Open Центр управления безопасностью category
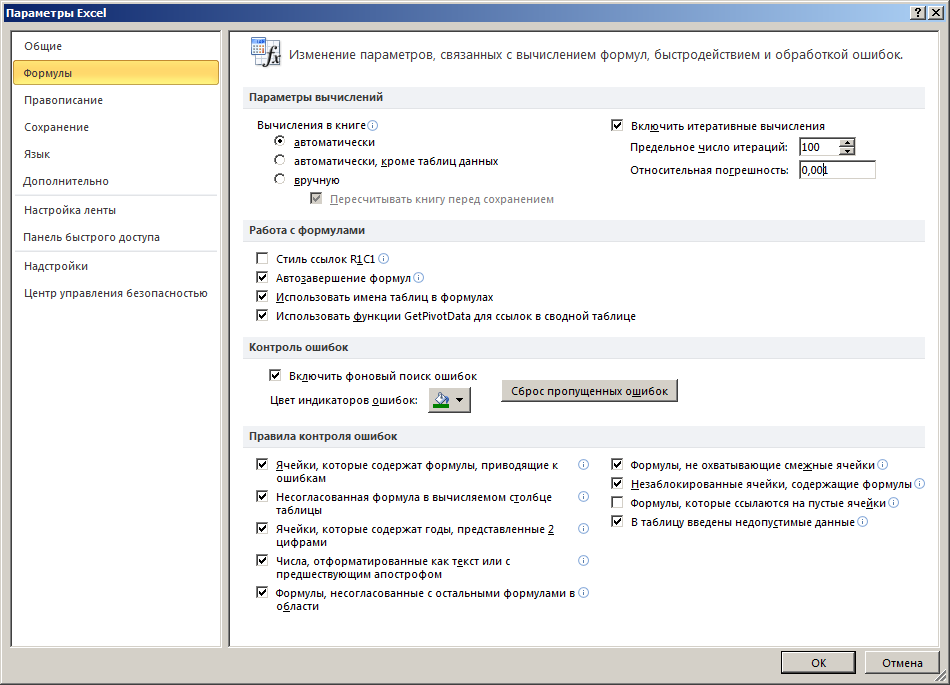Image resolution: width=950 pixels, height=685 pixels. click(x=116, y=293)
